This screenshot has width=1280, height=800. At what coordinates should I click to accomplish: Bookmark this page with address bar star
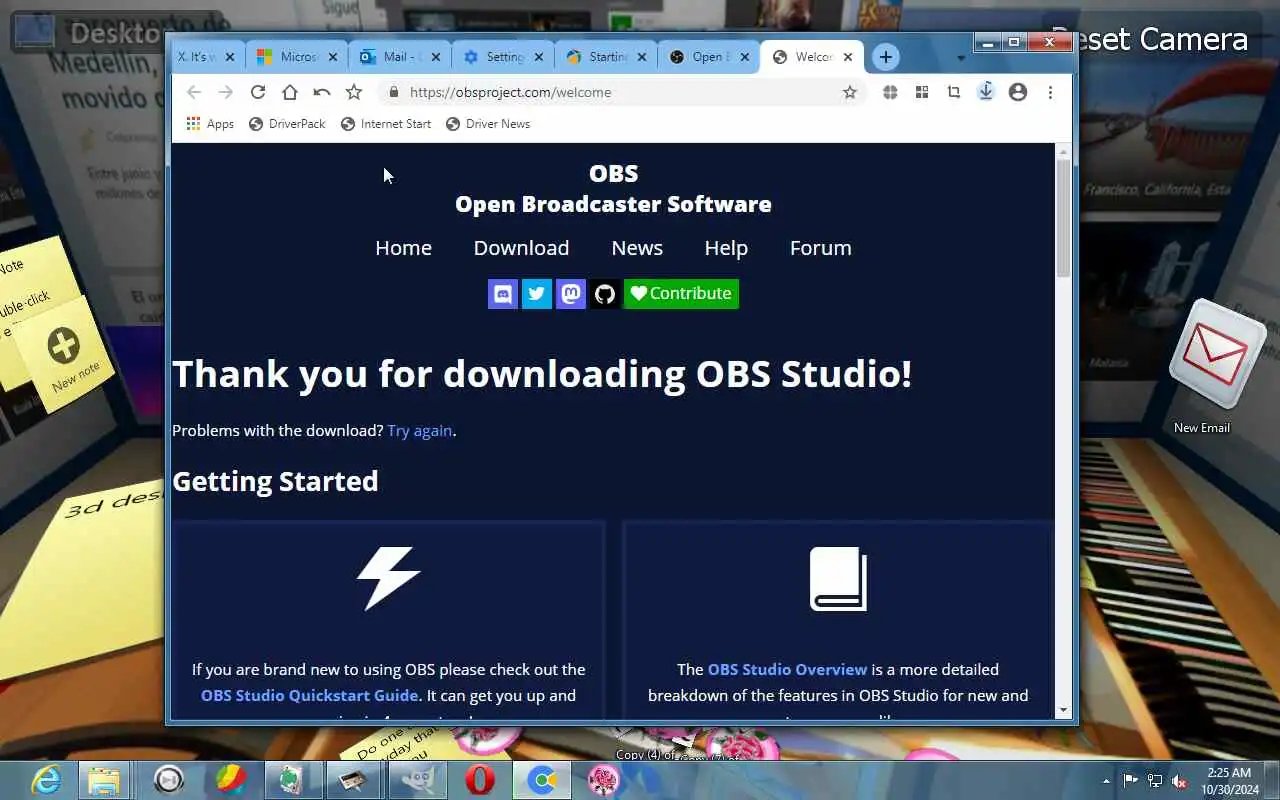(850, 92)
